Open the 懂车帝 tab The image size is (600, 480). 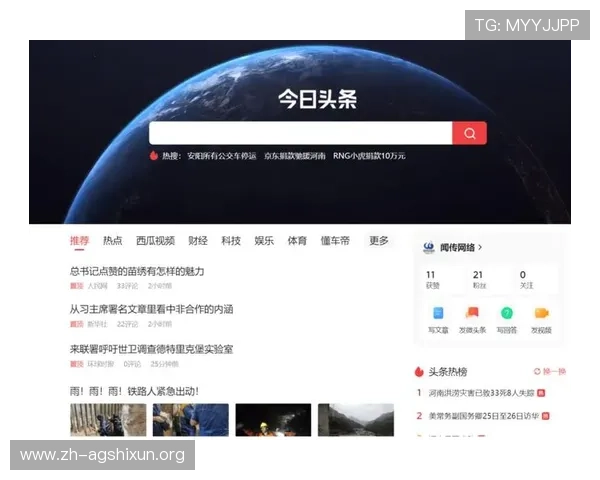335,241
